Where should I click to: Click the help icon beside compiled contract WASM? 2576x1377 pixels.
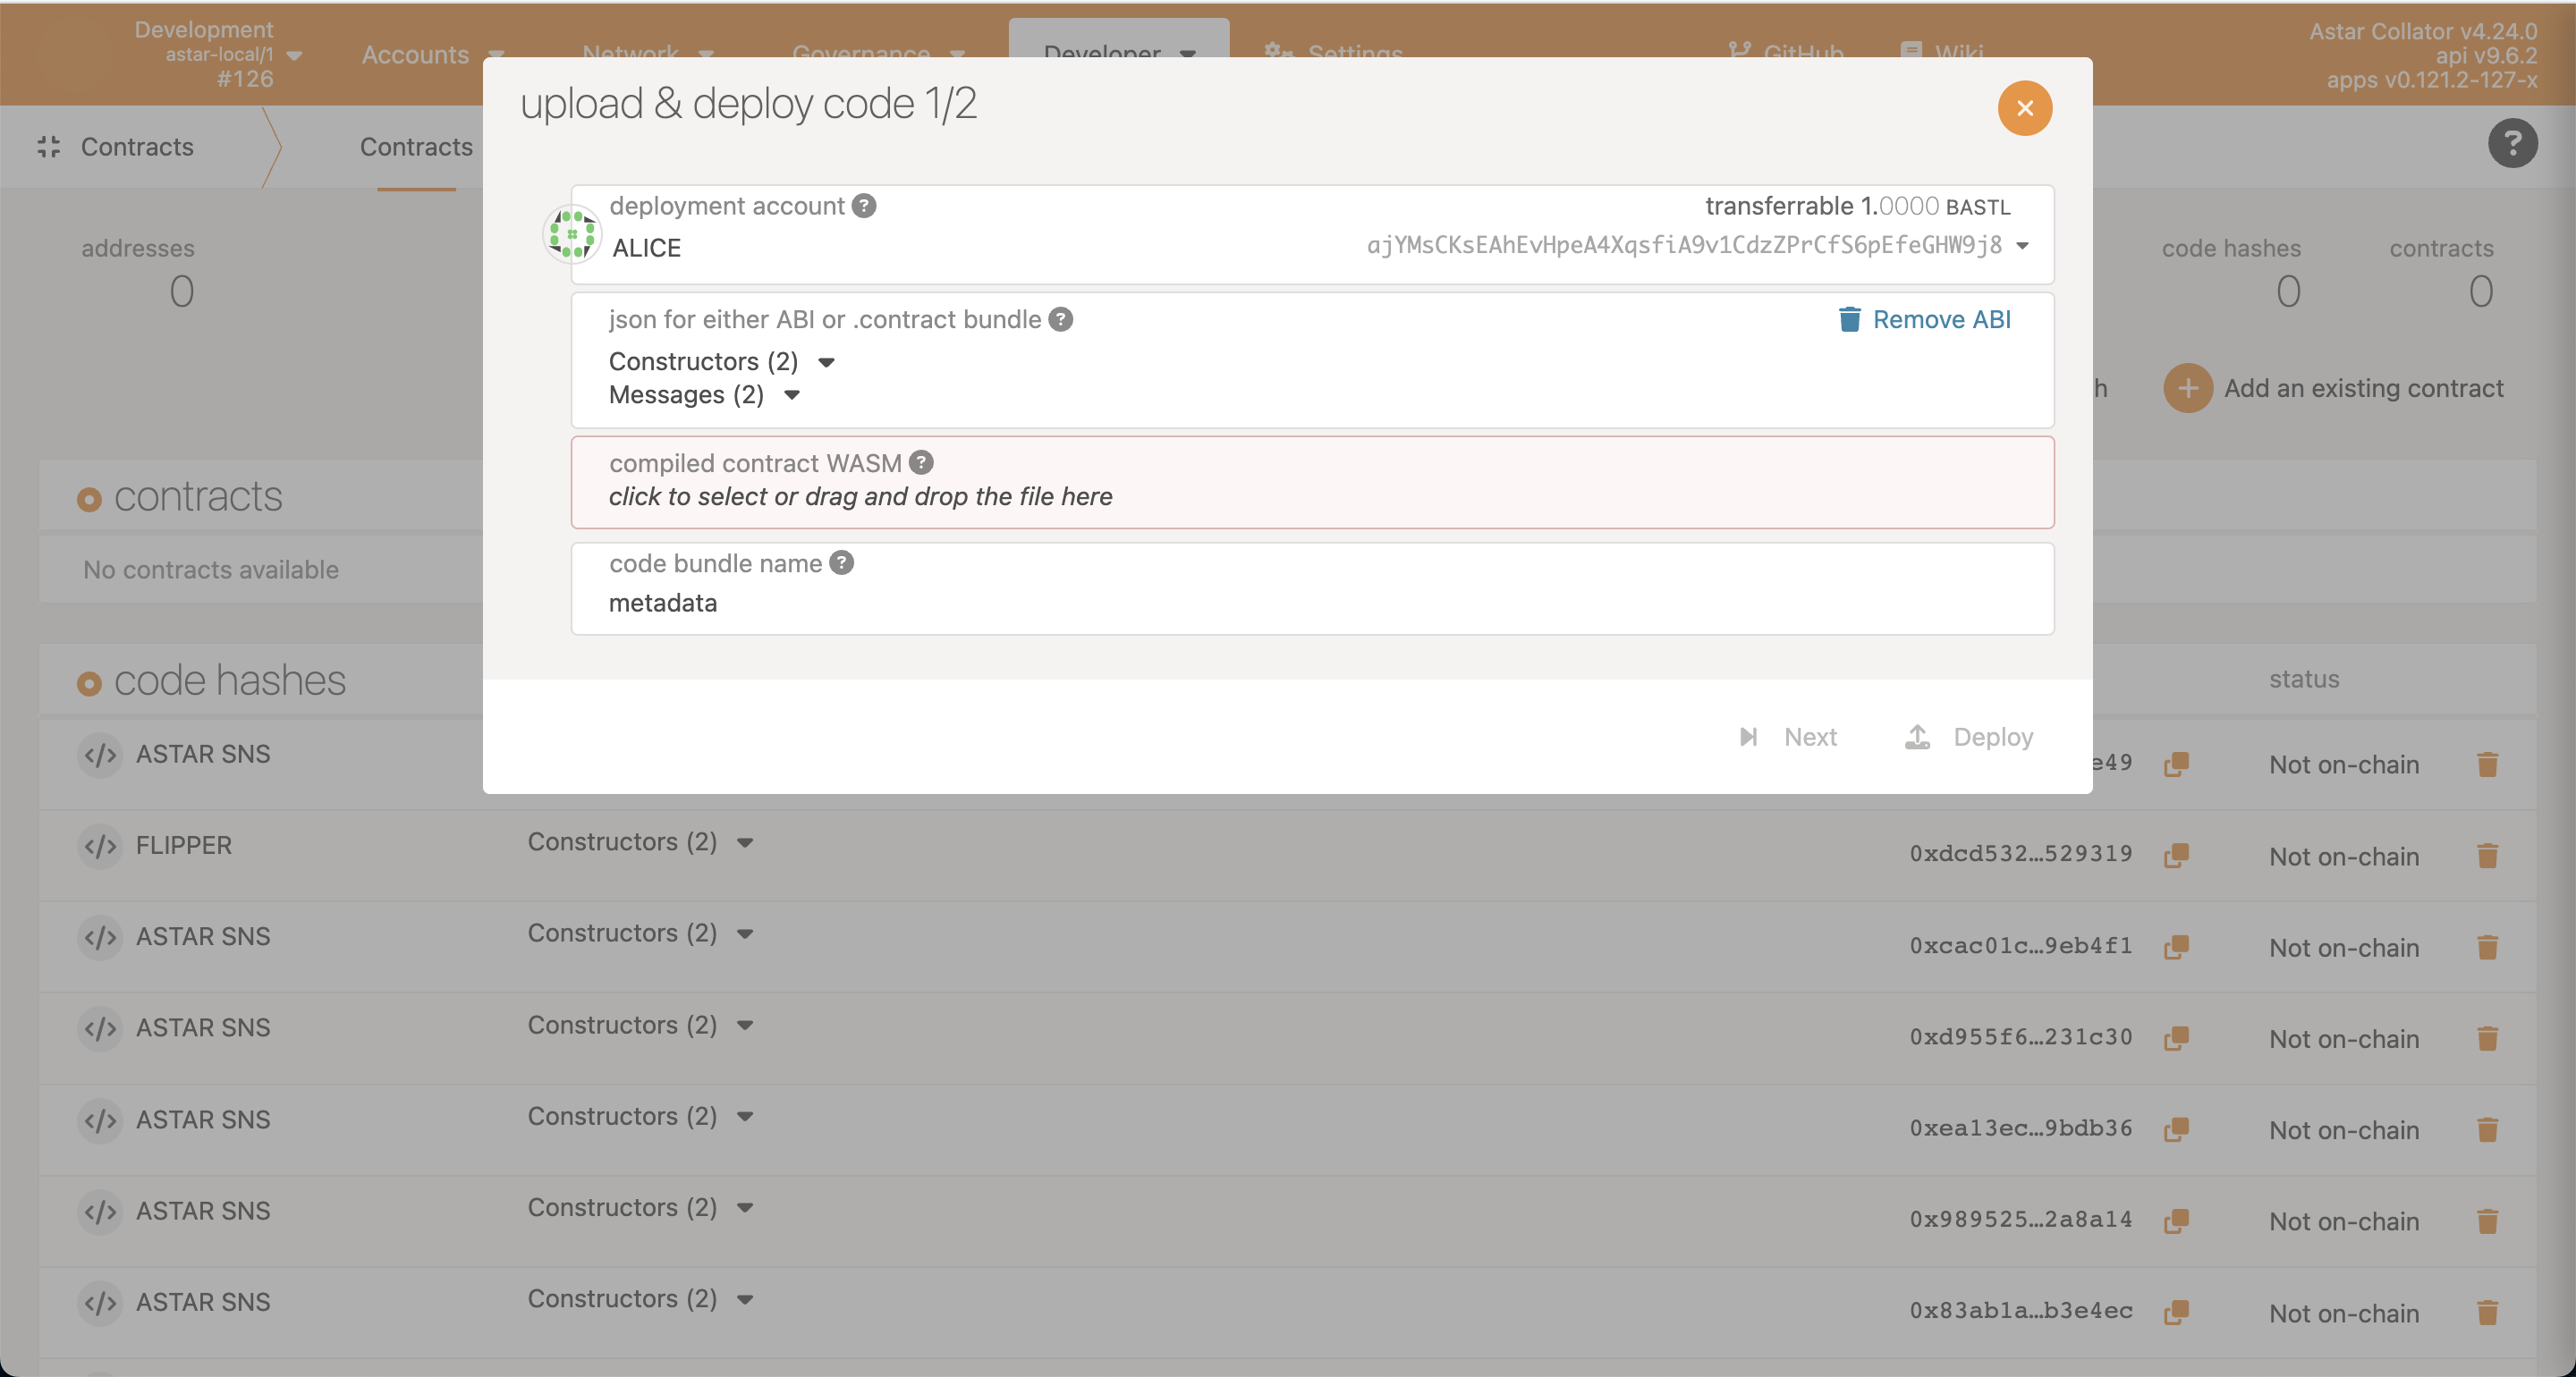pyautogui.click(x=921, y=463)
